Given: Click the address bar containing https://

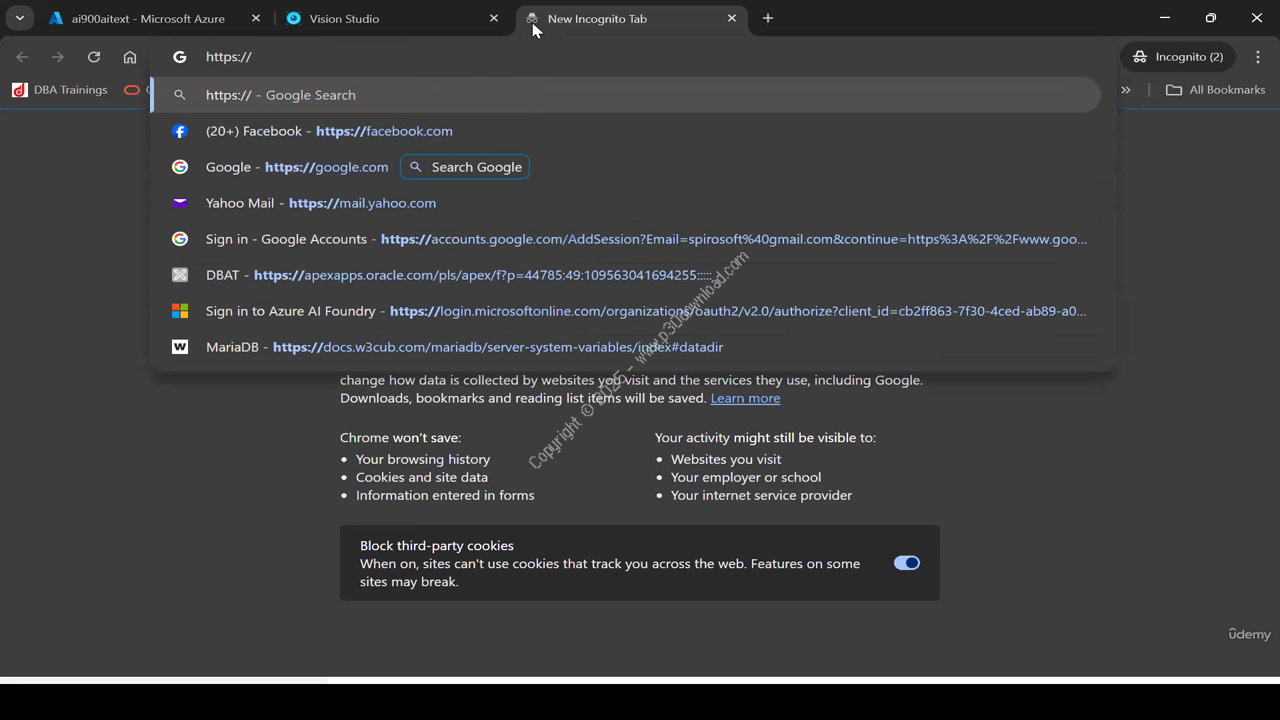Looking at the screenshot, I should click(x=633, y=57).
